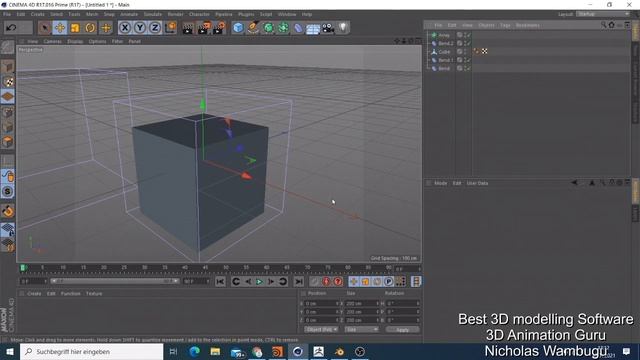Open the Layout dropdown
The image size is (640, 360).
(x=603, y=14)
